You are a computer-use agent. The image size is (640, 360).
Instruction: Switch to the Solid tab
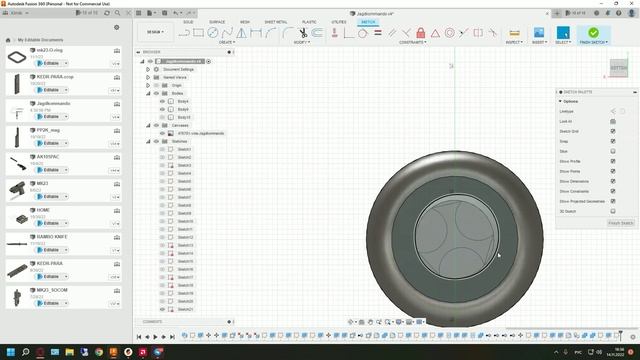point(188,22)
